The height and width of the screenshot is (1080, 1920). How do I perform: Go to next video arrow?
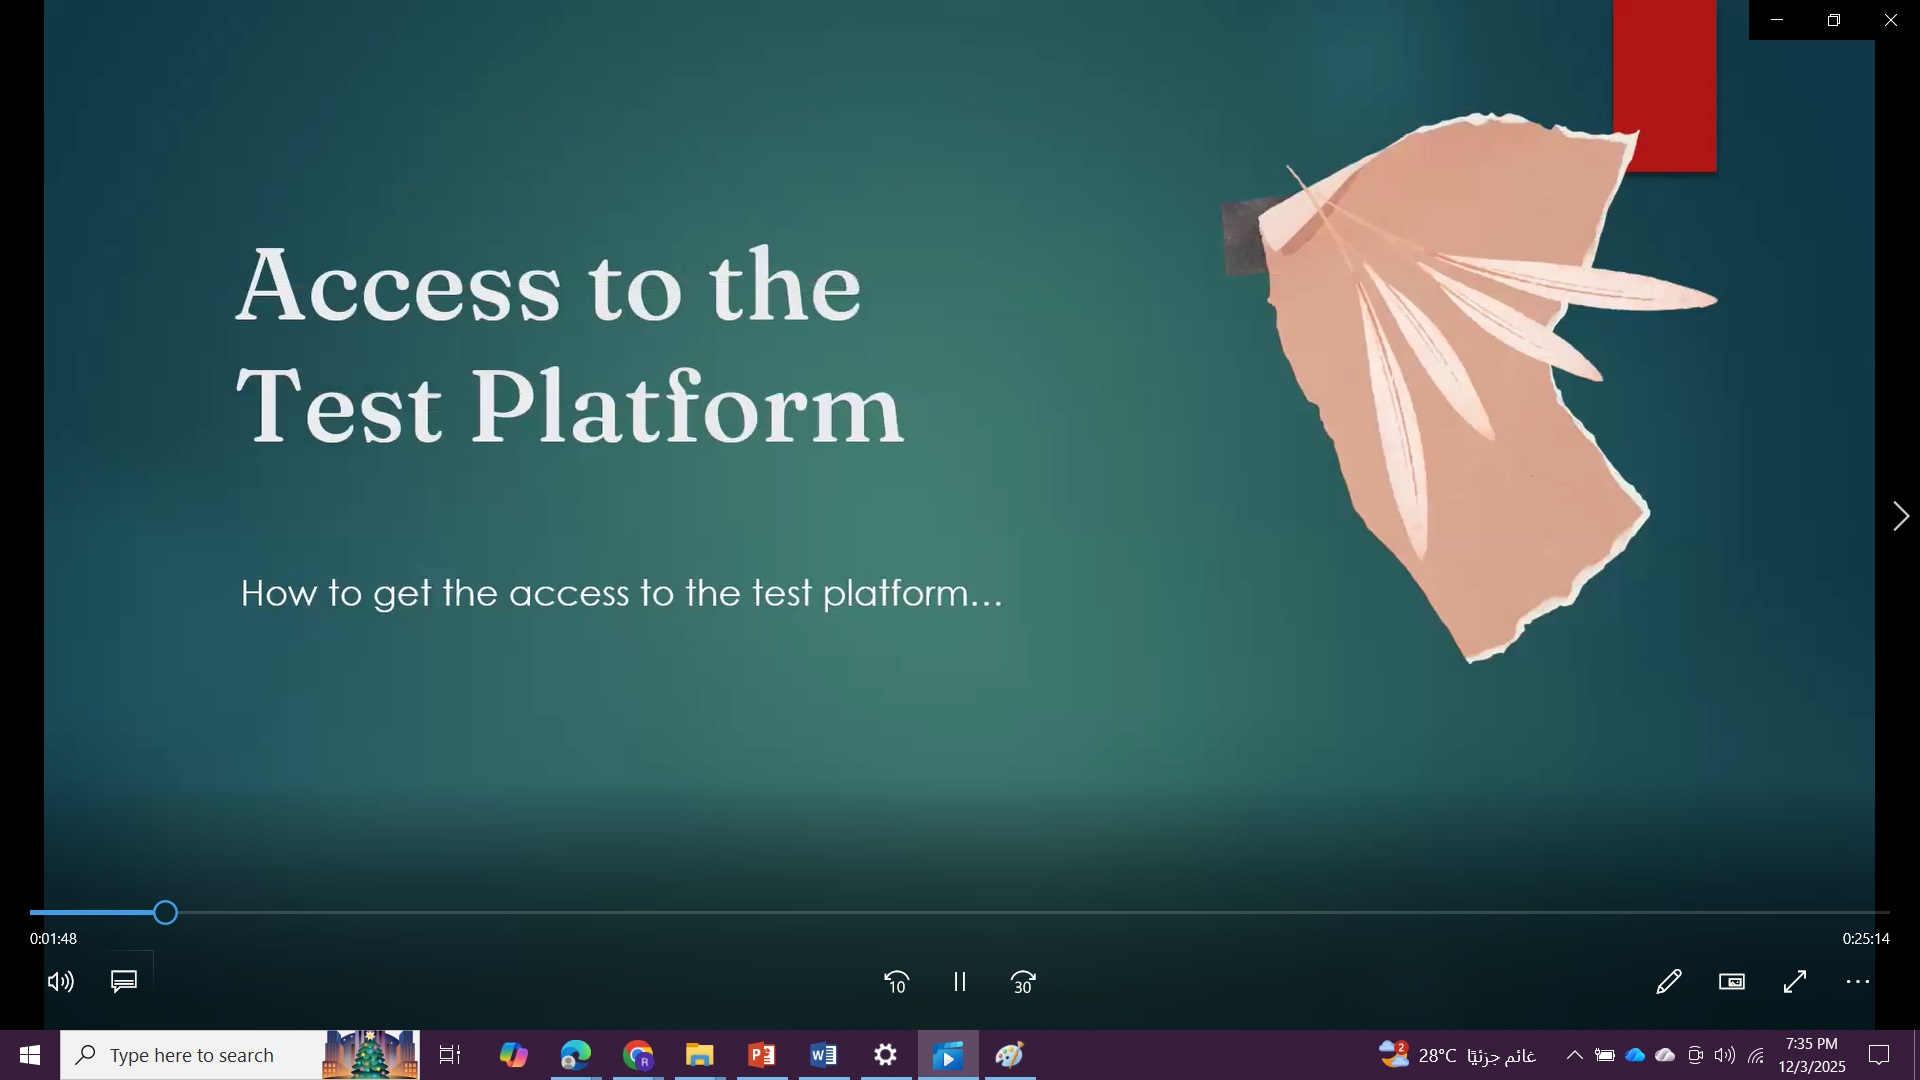point(1900,516)
